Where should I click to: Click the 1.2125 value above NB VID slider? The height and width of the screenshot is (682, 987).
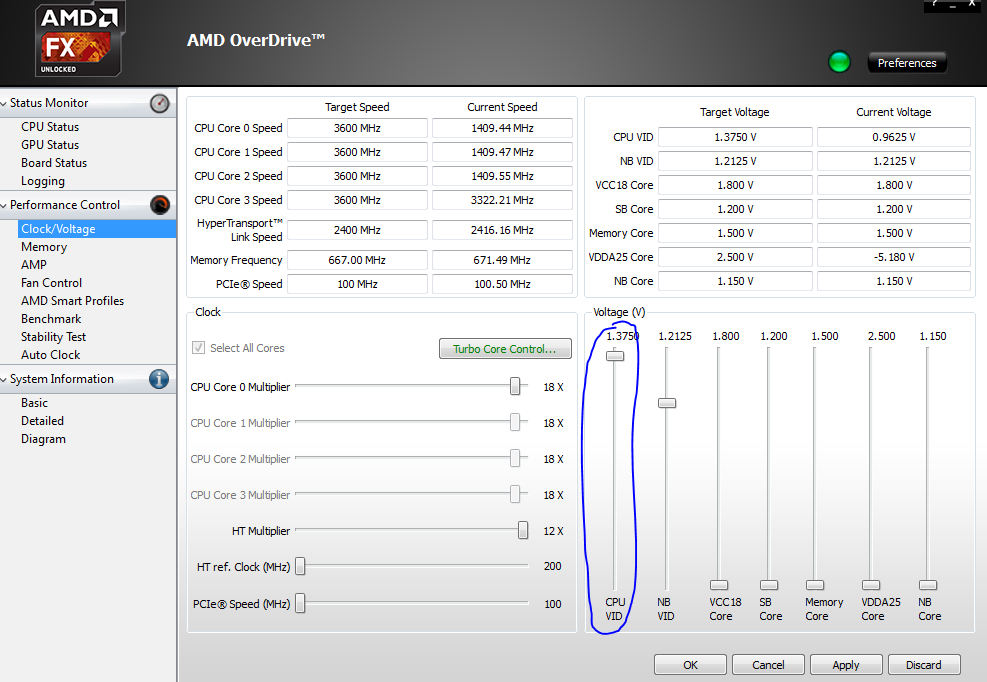click(675, 336)
